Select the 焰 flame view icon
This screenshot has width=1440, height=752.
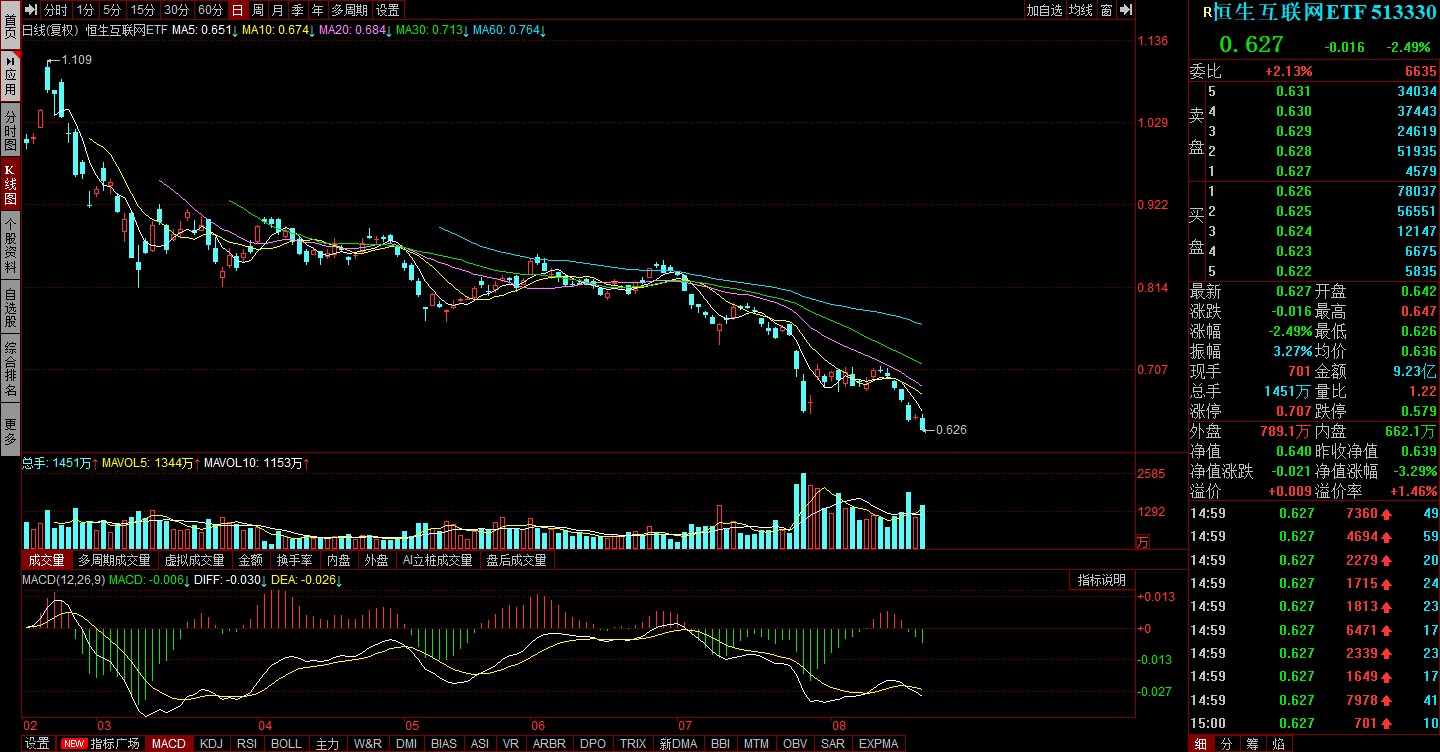point(1278,743)
